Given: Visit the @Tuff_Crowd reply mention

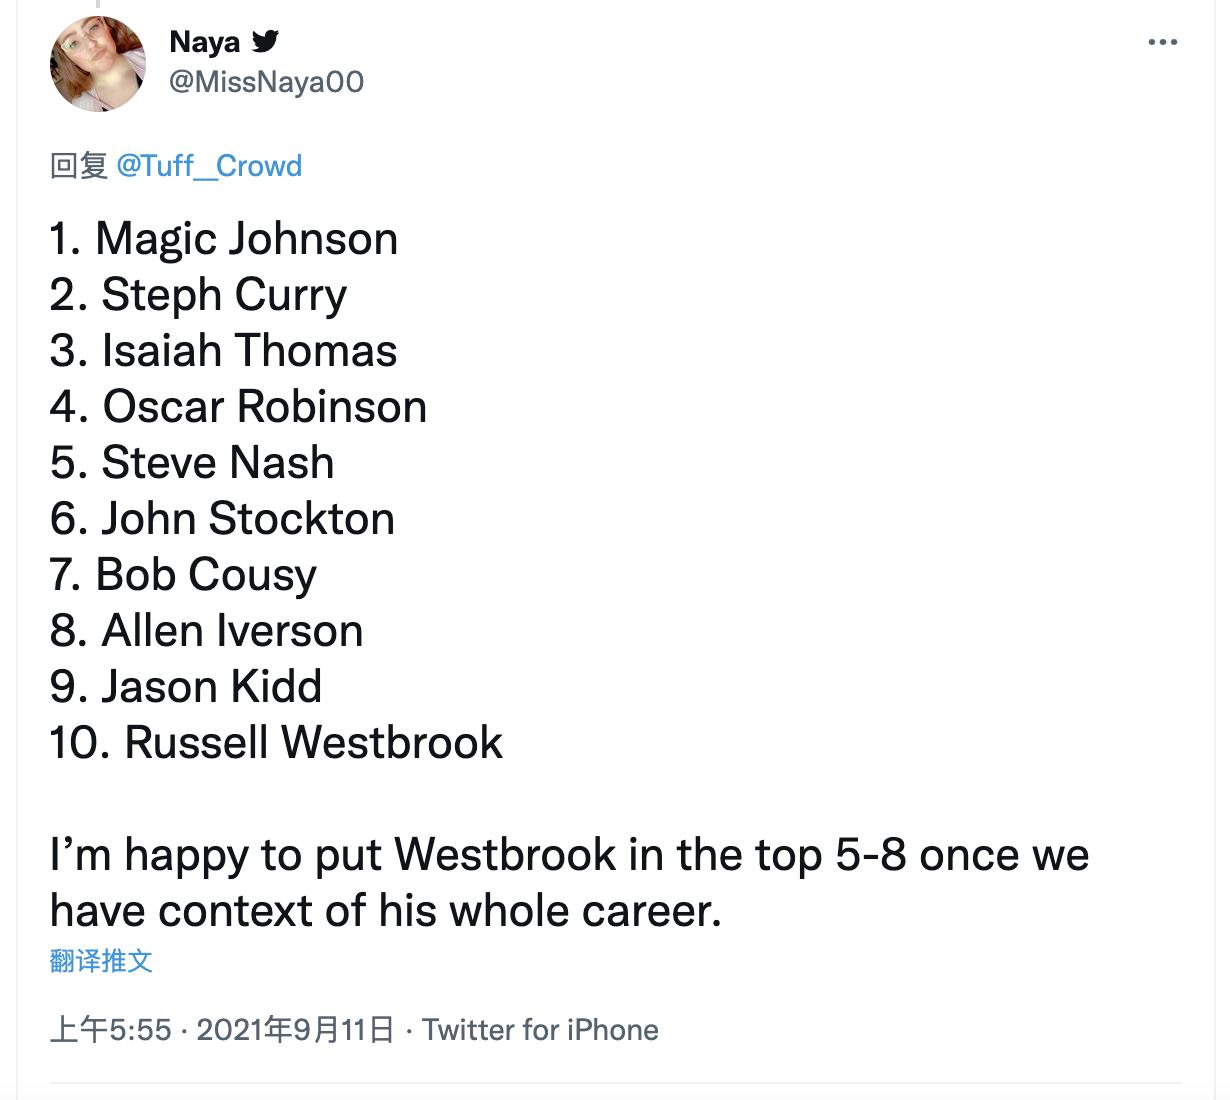Looking at the screenshot, I should (209, 165).
